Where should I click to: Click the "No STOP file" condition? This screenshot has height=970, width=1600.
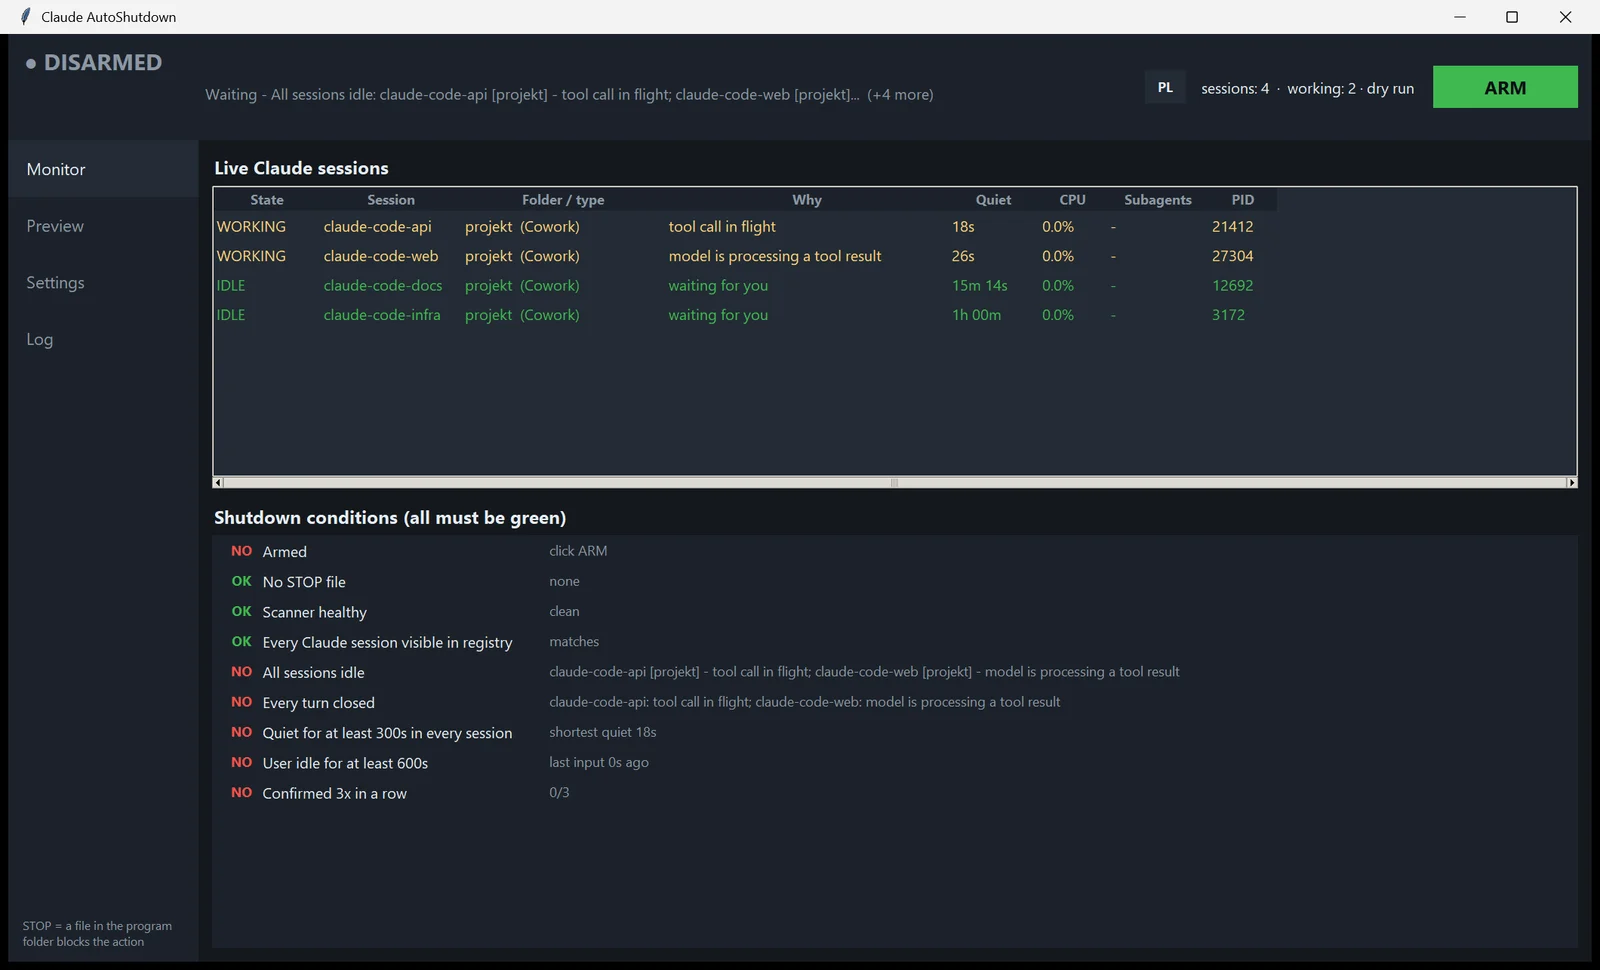point(304,582)
